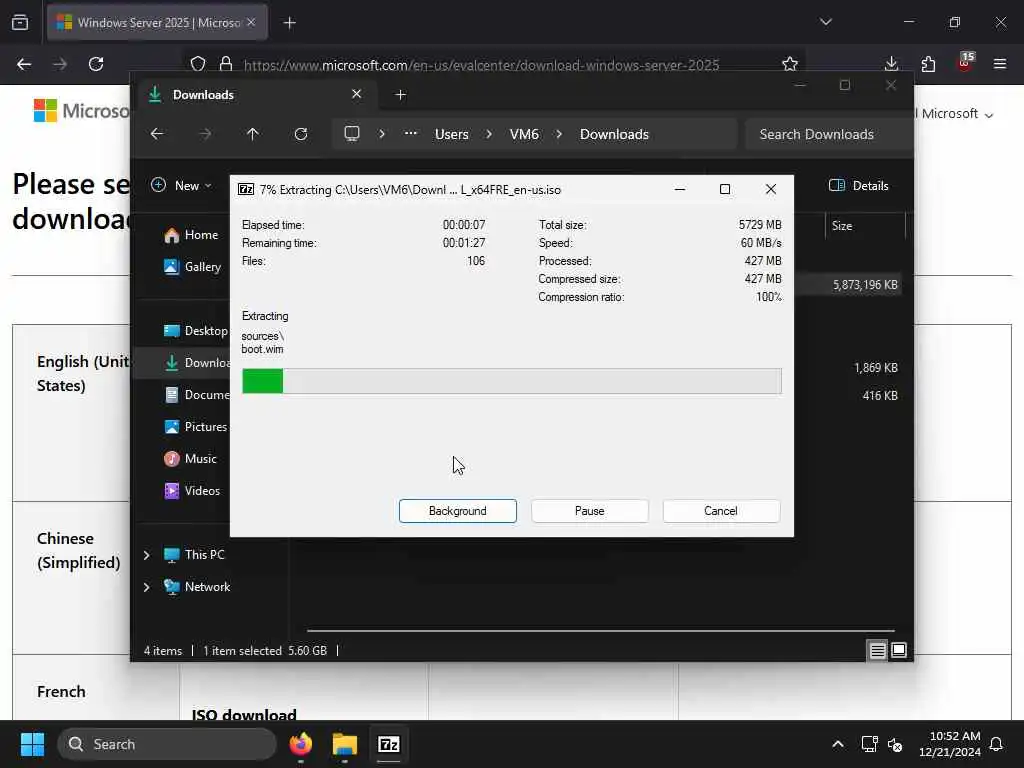The height and width of the screenshot is (768, 1024).
Task: Toggle the Details pane in File Explorer
Action: (858, 185)
